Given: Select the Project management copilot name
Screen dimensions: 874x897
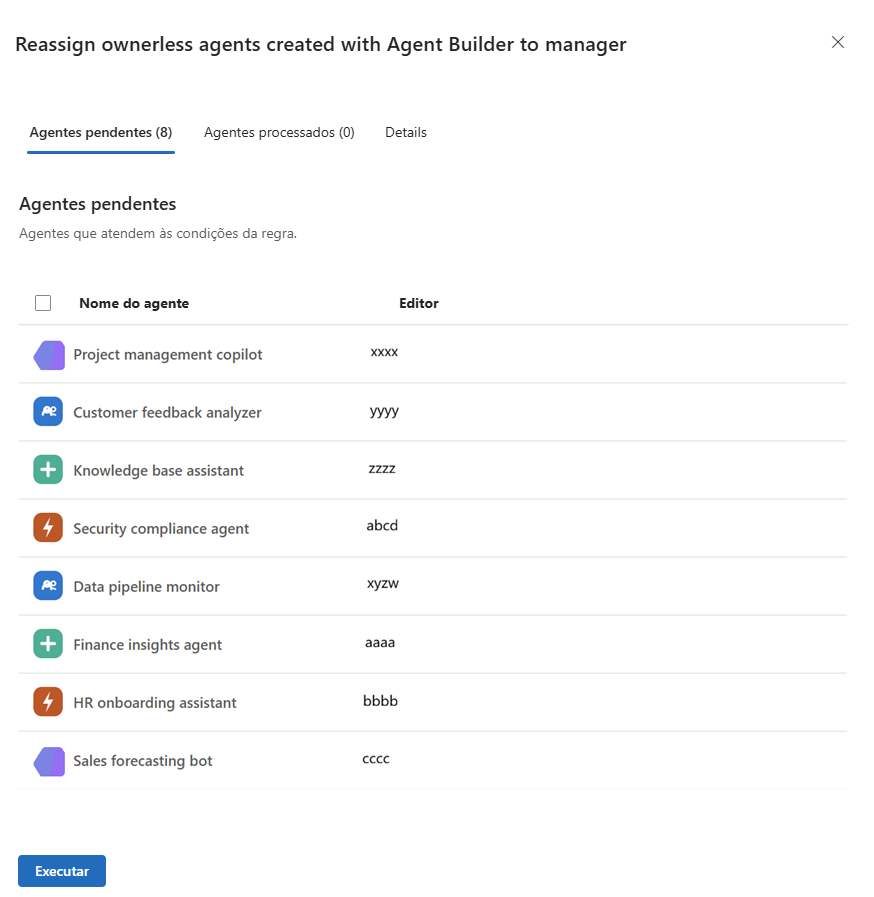Looking at the screenshot, I should click(x=168, y=355).
